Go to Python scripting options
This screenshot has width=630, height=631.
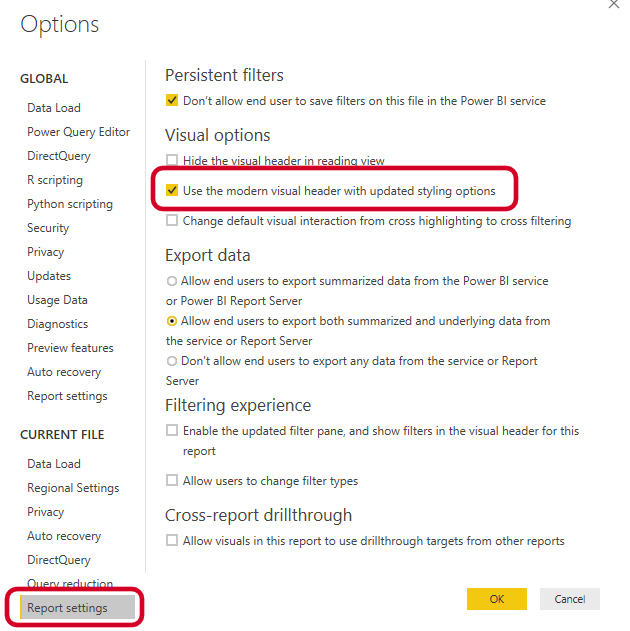[70, 204]
